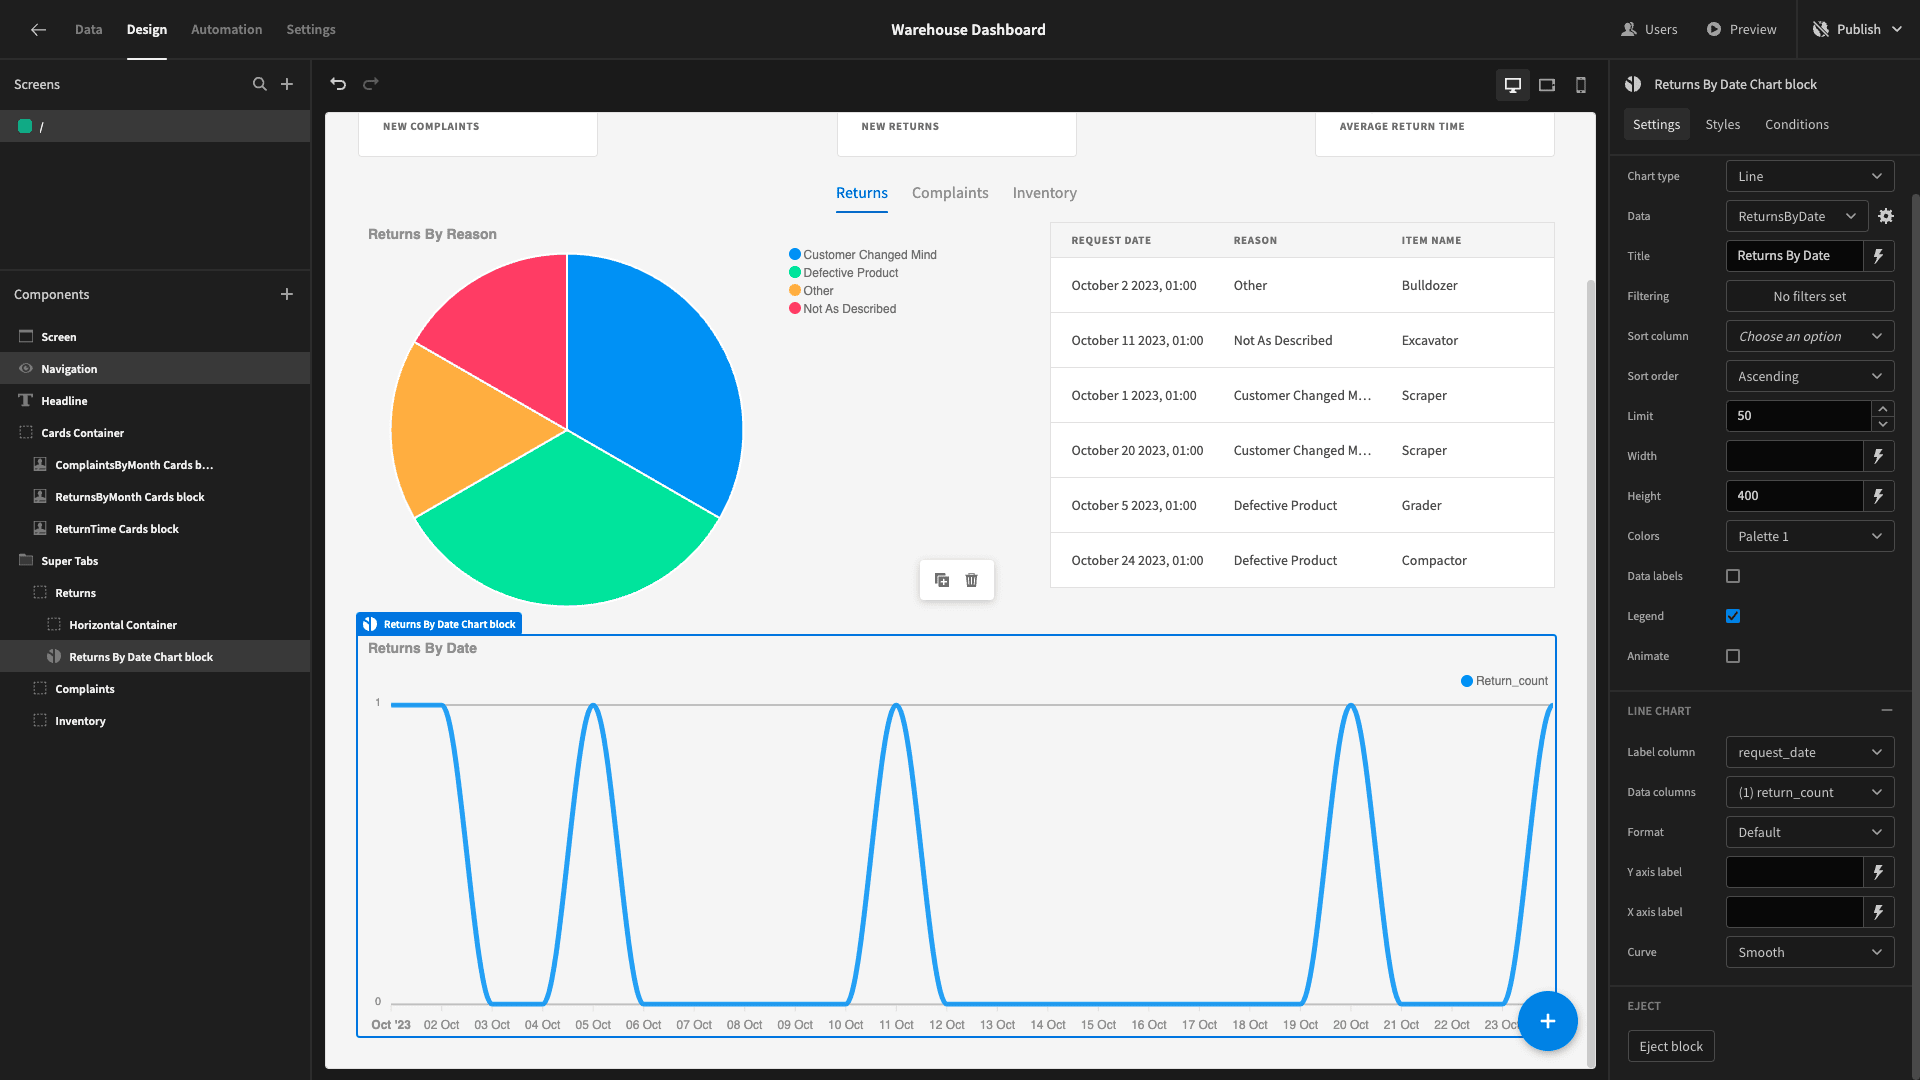
Task: Click the redo arrow icon
Action: (x=371, y=84)
